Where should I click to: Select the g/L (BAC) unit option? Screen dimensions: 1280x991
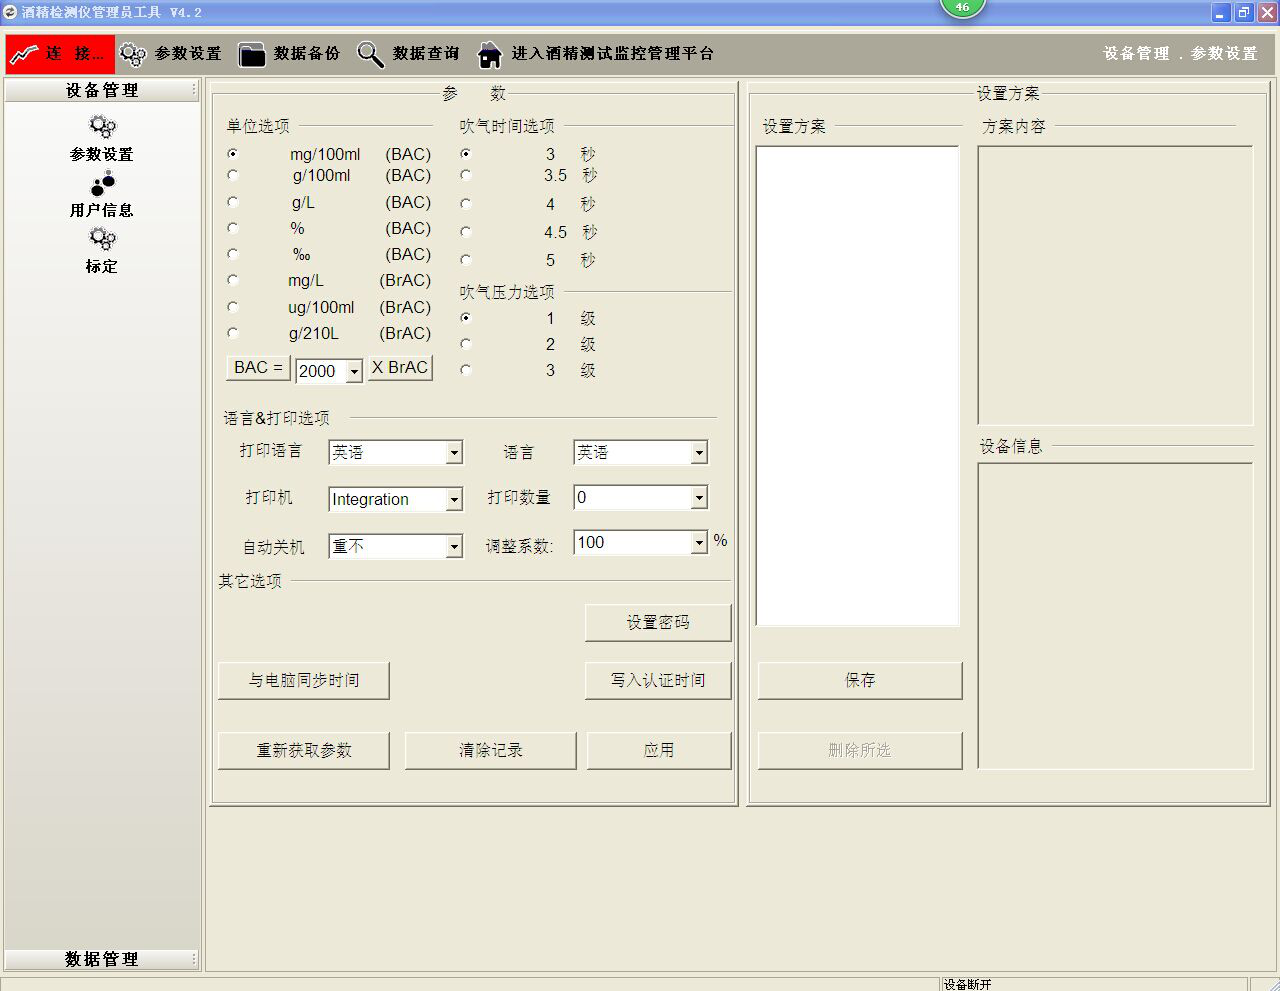233,202
